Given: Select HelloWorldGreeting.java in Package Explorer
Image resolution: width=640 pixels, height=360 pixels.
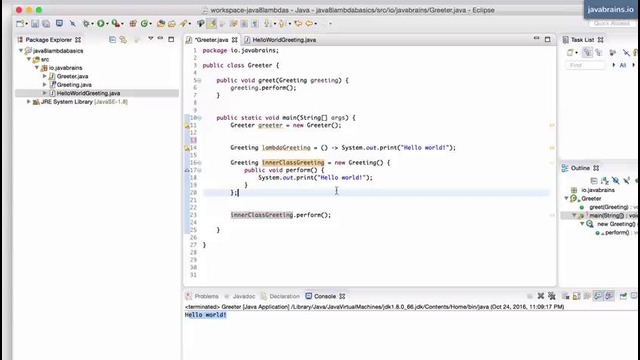Looking at the screenshot, I should click(88, 93).
